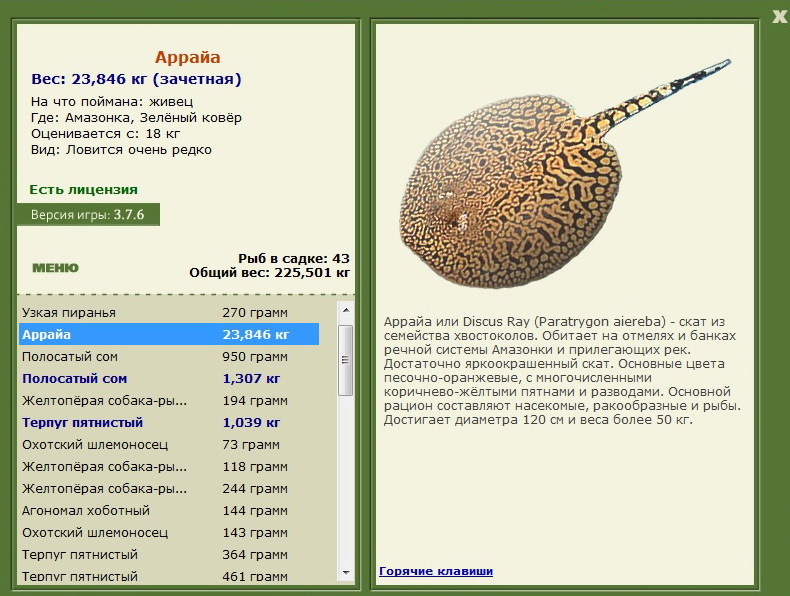Select the highlighted Аррайа 23,846 кг entry

169,335
